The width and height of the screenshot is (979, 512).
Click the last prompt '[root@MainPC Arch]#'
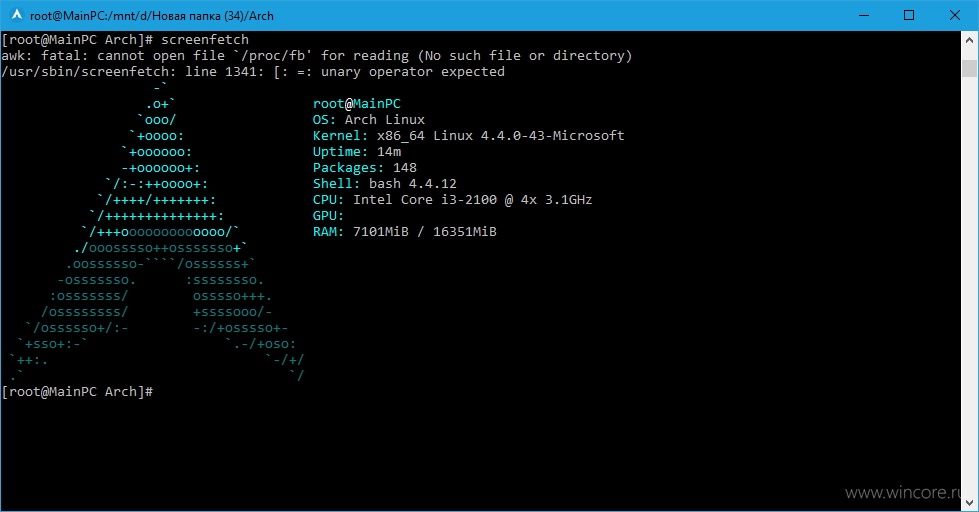(x=77, y=392)
